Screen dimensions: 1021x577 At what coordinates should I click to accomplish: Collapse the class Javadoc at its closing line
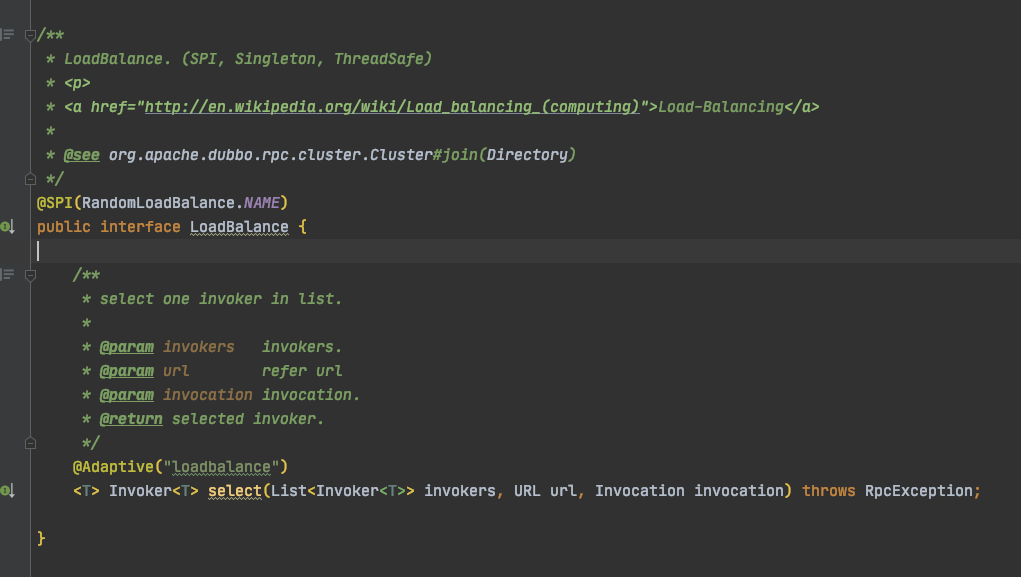30,178
